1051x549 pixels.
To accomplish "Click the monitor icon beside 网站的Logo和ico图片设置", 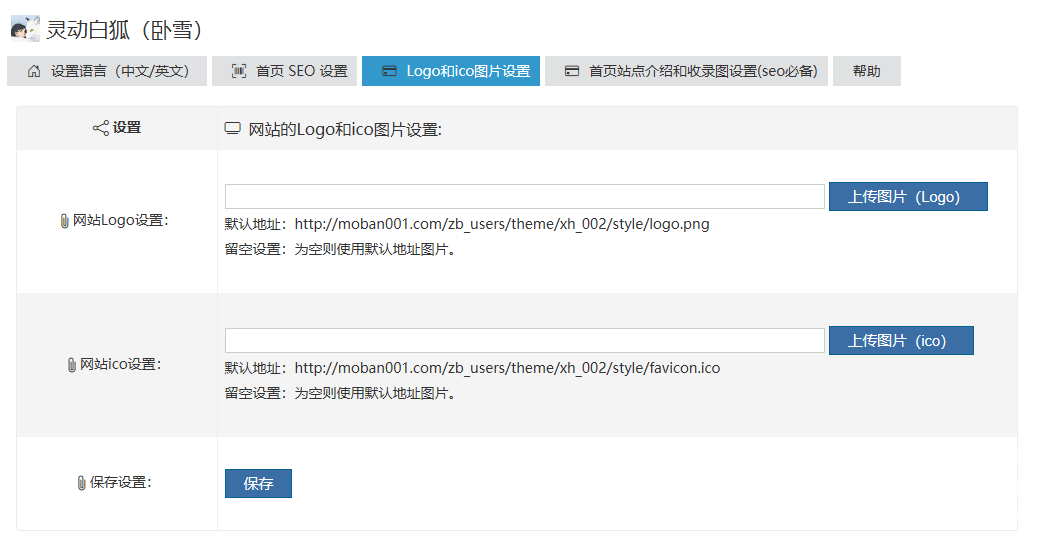I will [x=232, y=128].
